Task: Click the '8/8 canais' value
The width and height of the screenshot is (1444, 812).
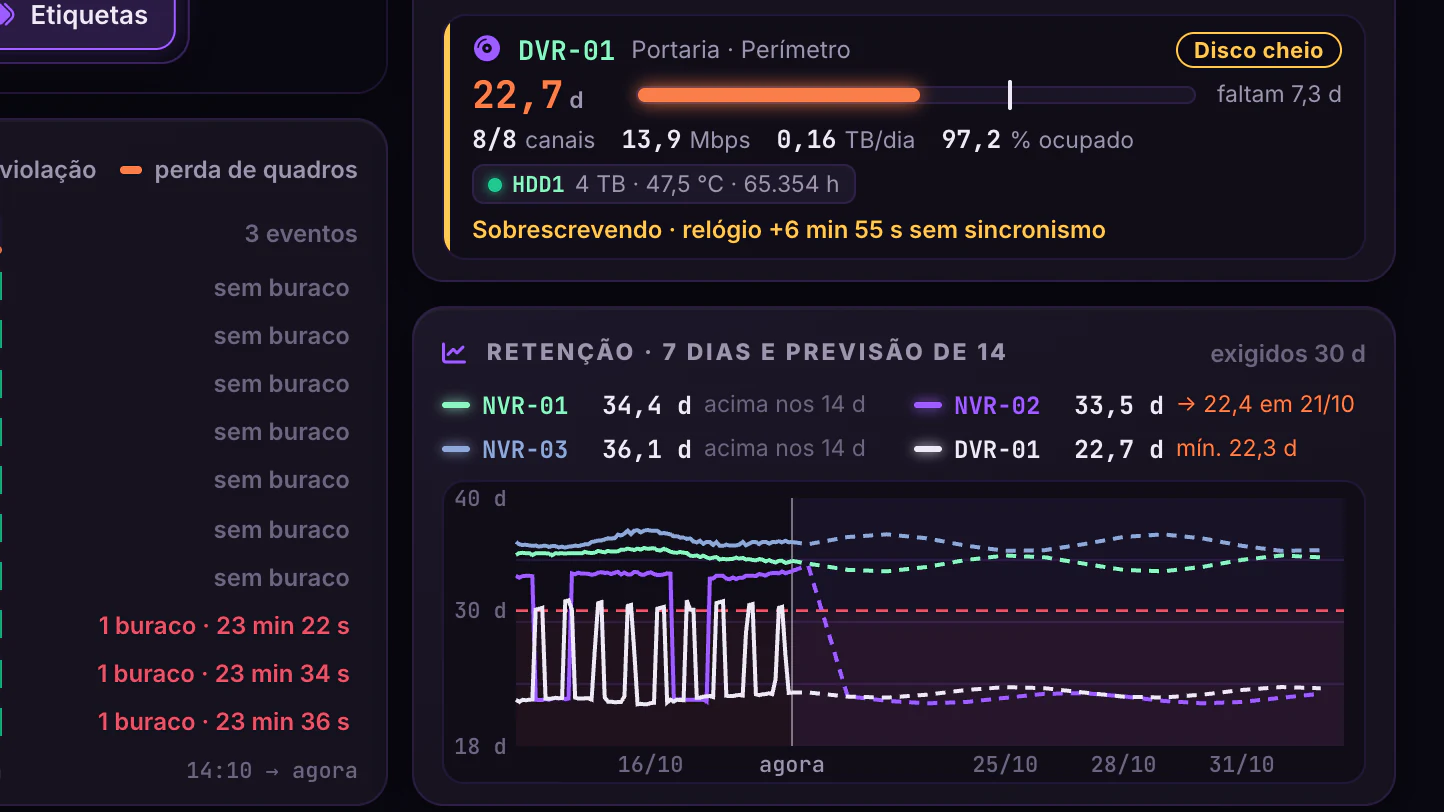Action: pos(534,140)
